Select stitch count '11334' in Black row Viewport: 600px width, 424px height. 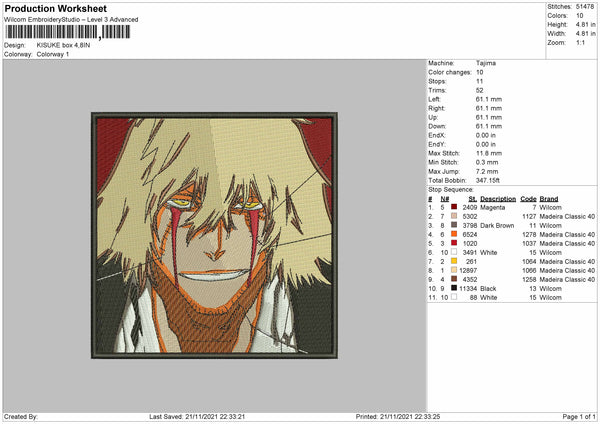tap(468, 289)
